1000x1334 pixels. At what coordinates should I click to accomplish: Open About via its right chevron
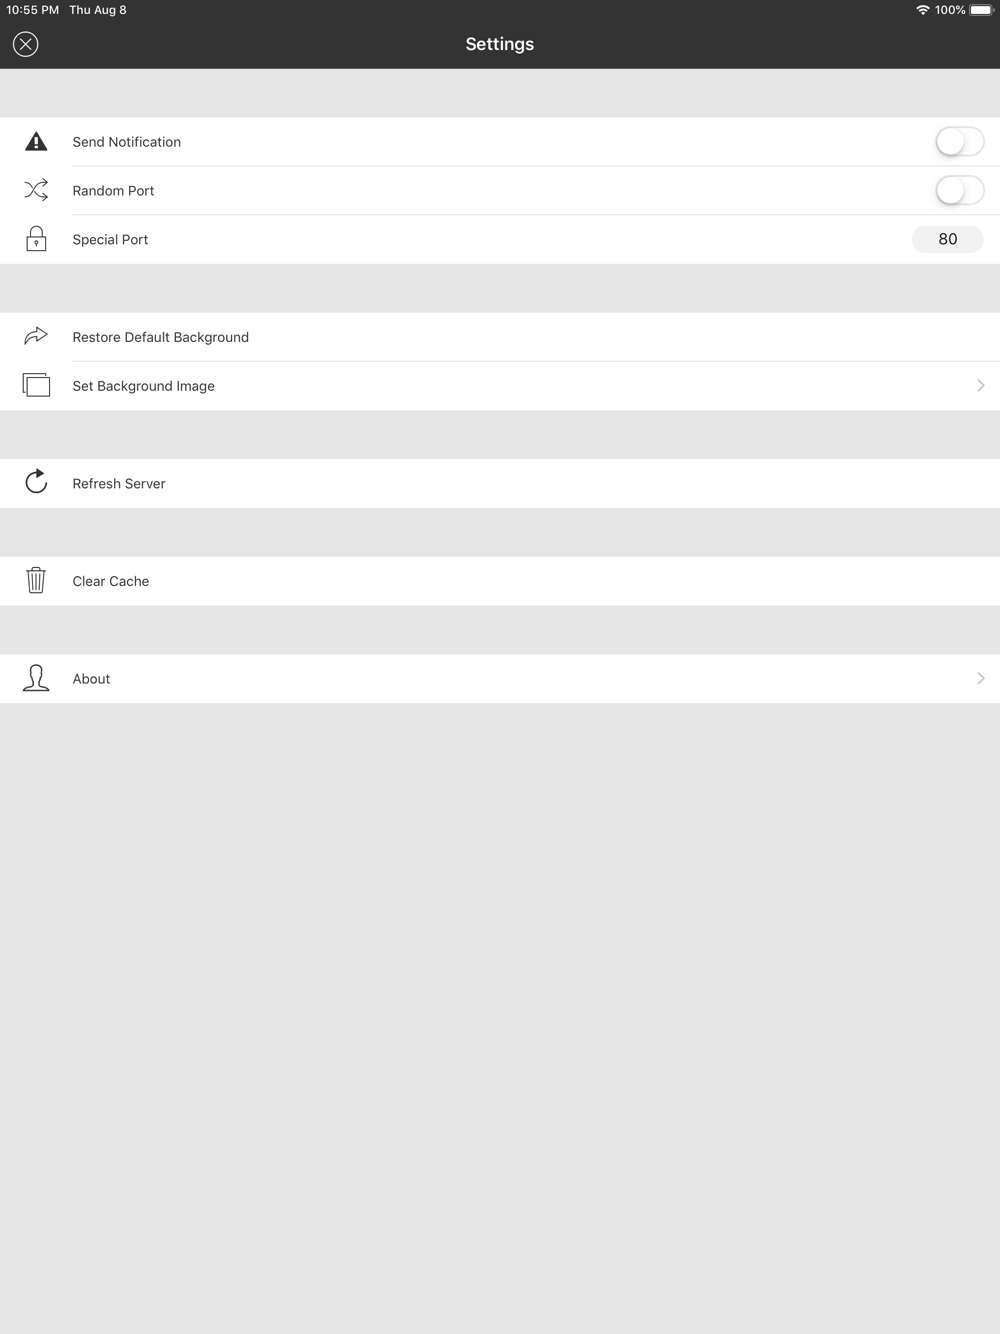coord(981,678)
